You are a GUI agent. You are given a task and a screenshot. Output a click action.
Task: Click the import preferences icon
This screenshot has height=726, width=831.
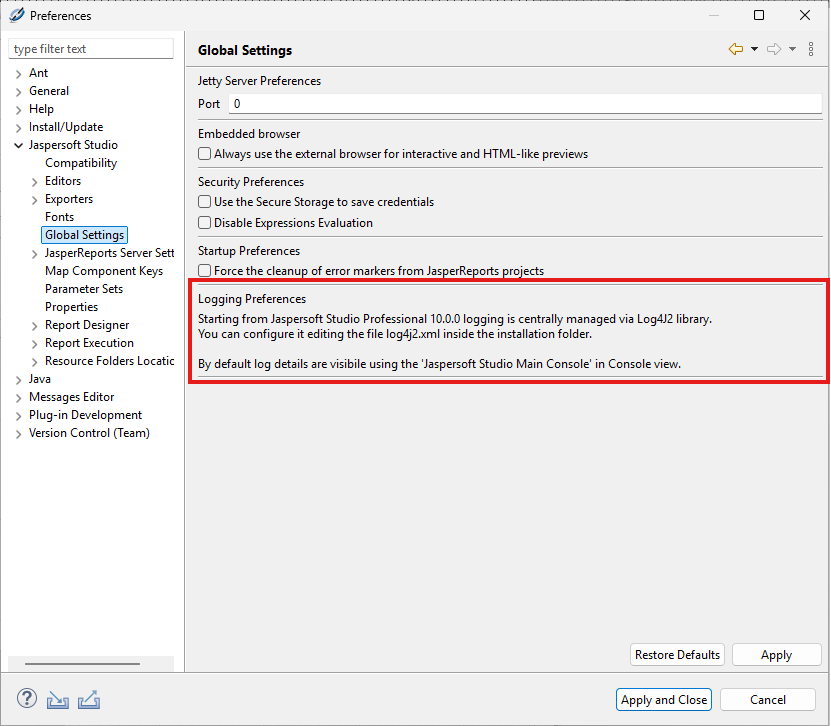point(58,700)
